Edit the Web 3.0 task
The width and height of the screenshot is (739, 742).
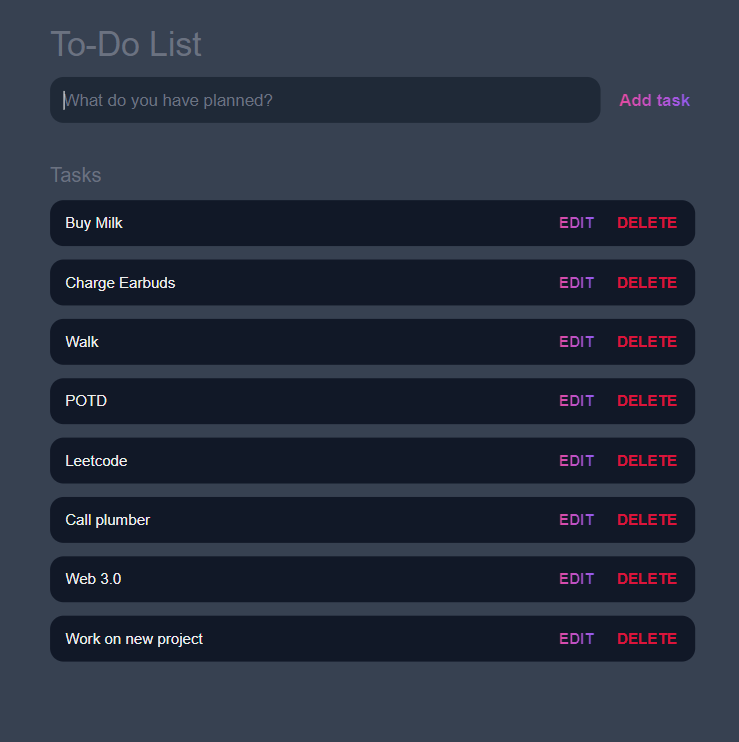[576, 579]
